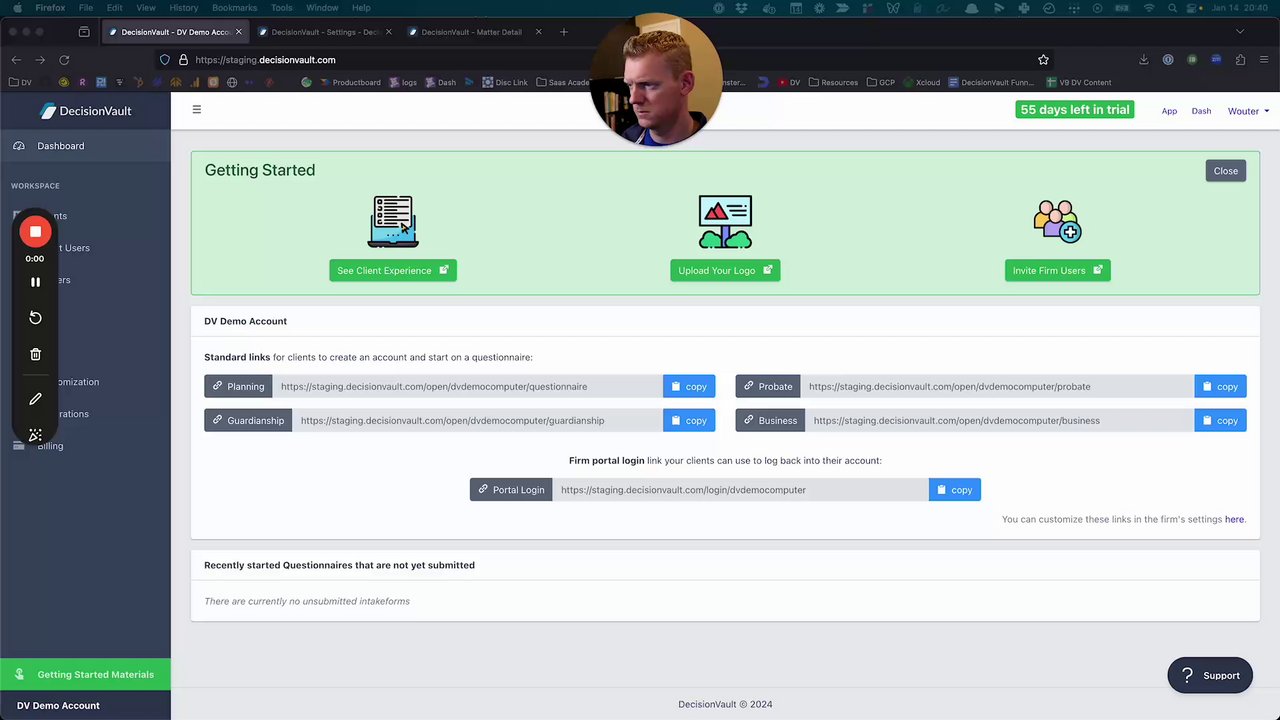Delete the recording with the trash icon
The image size is (1280, 720).
point(35,354)
